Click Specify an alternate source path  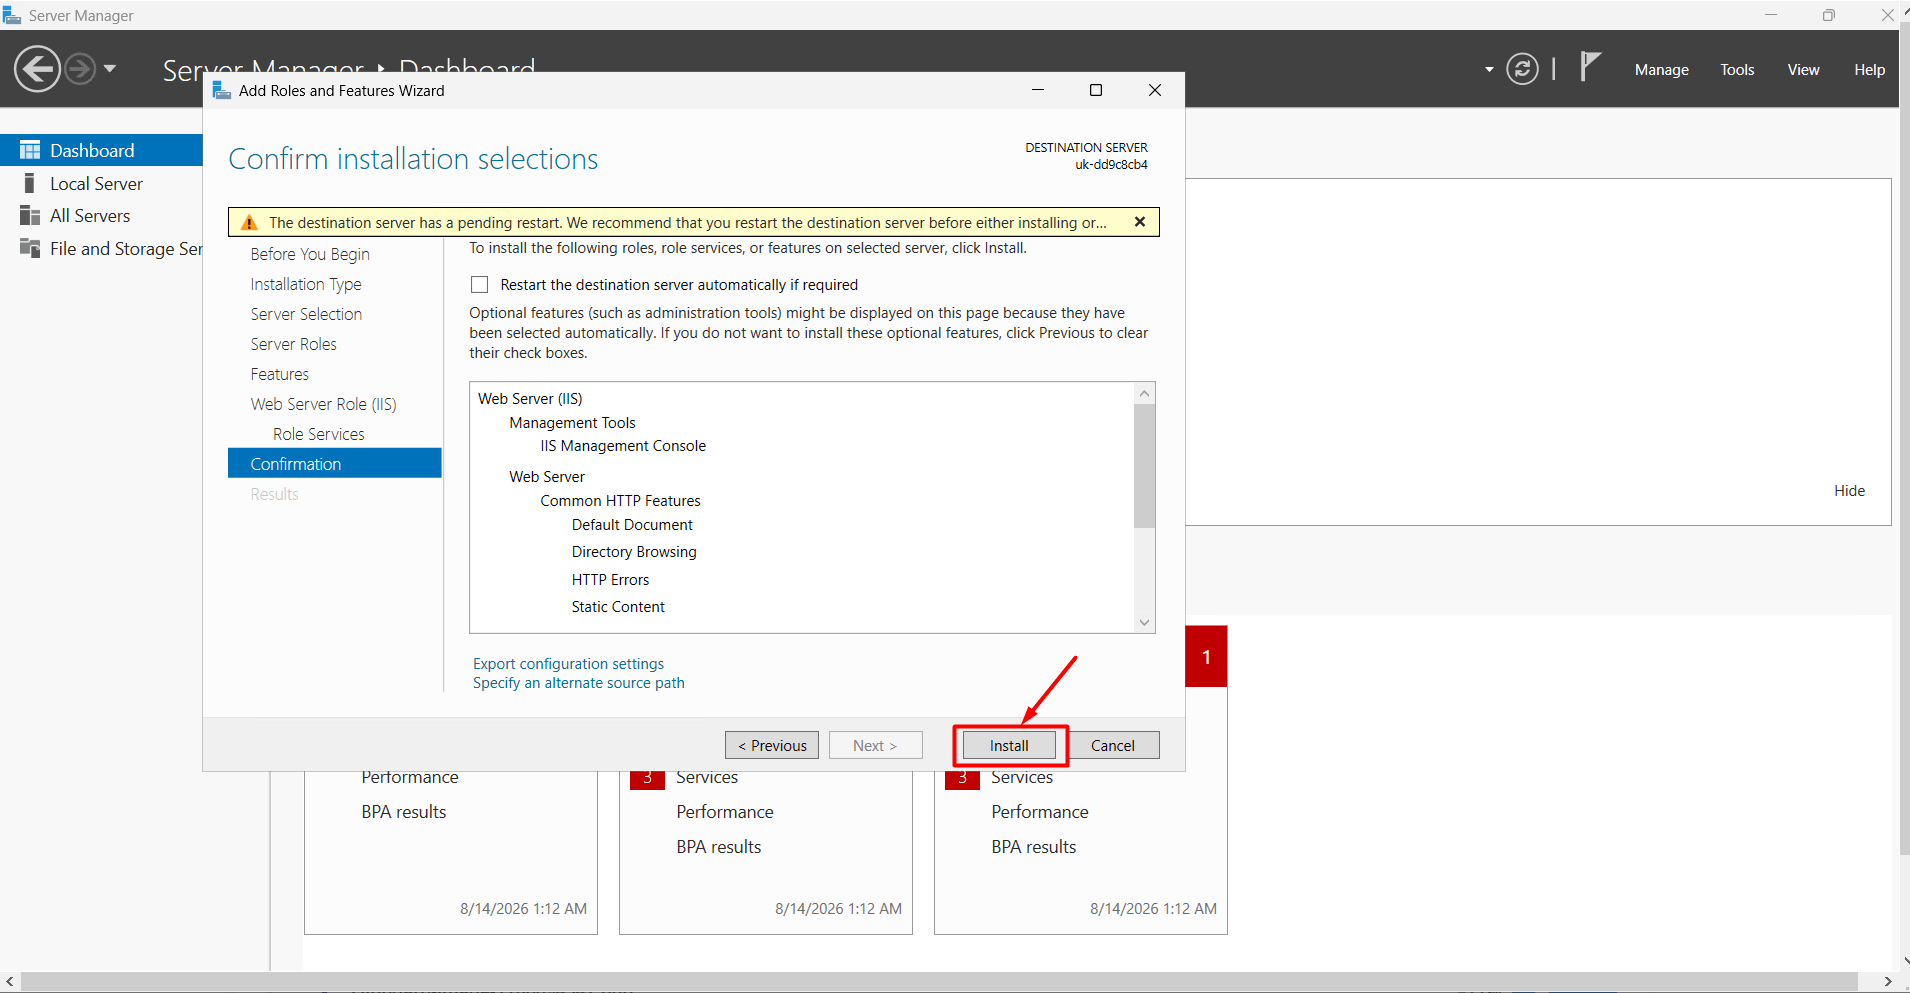click(579, 683)
